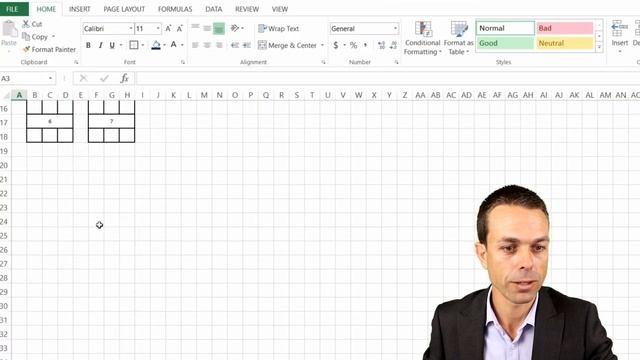
Task: Apply cell borders with the borders icon
Action: [133, 45]
